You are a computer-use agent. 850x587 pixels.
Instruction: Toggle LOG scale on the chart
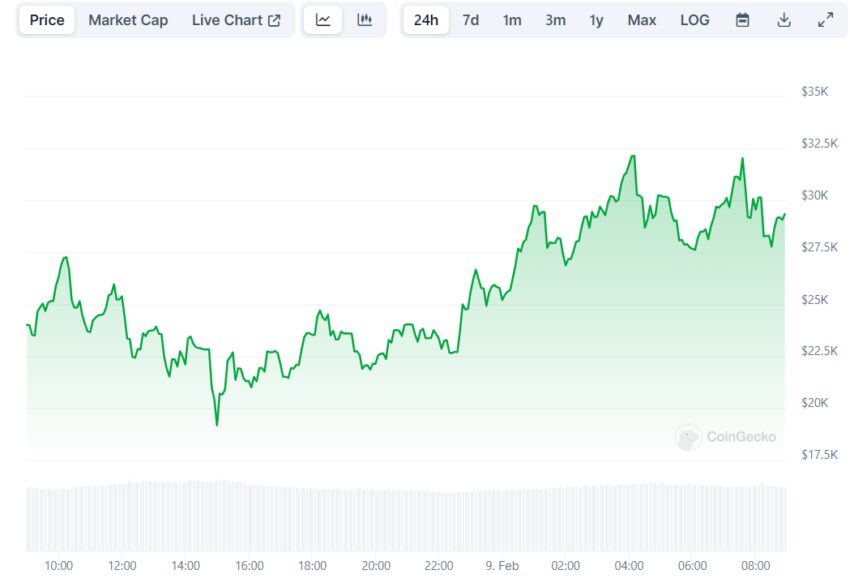(x=695, y=20)
